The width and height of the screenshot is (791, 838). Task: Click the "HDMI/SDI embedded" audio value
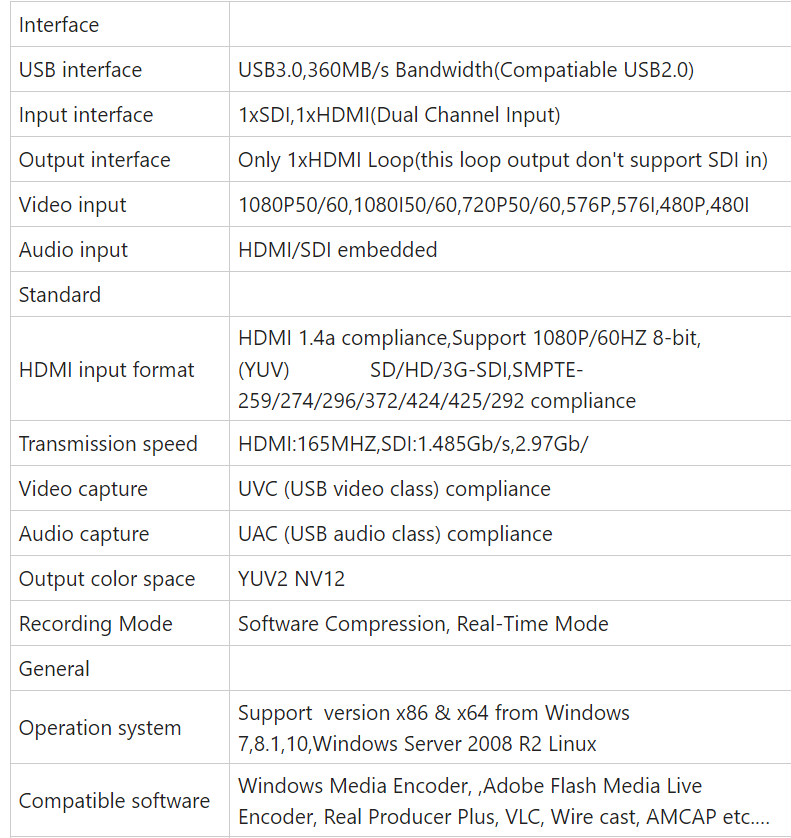(337, 250)
